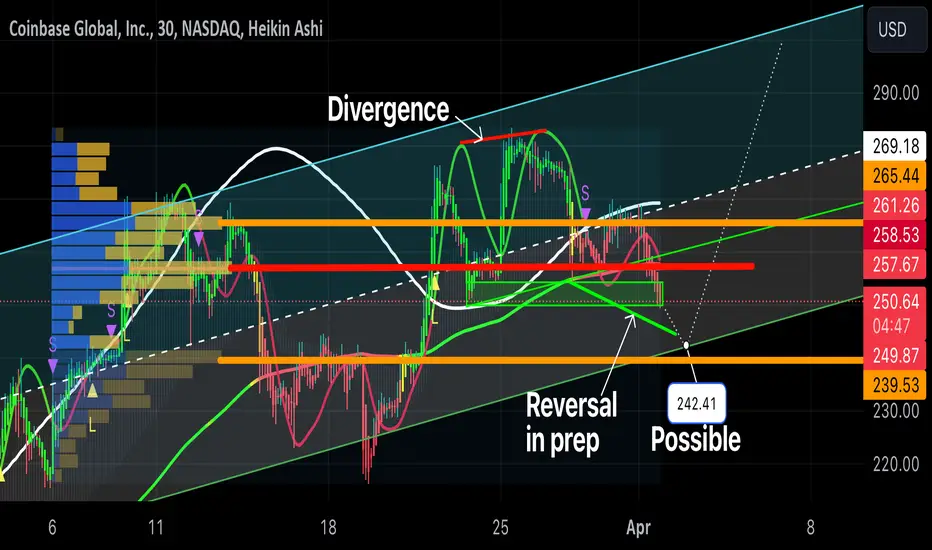
Task: Click the 8 date axis label
Action: point(810,527)
